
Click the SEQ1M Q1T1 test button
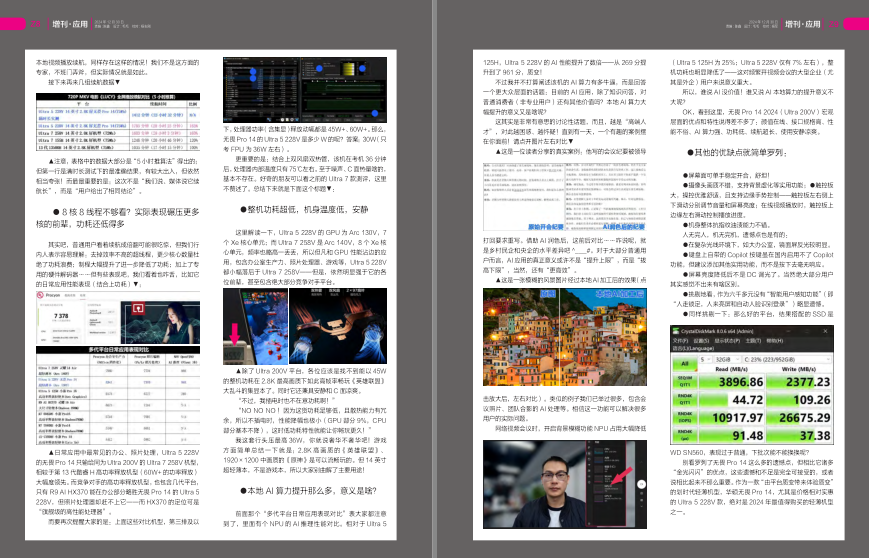pos(684,381)
